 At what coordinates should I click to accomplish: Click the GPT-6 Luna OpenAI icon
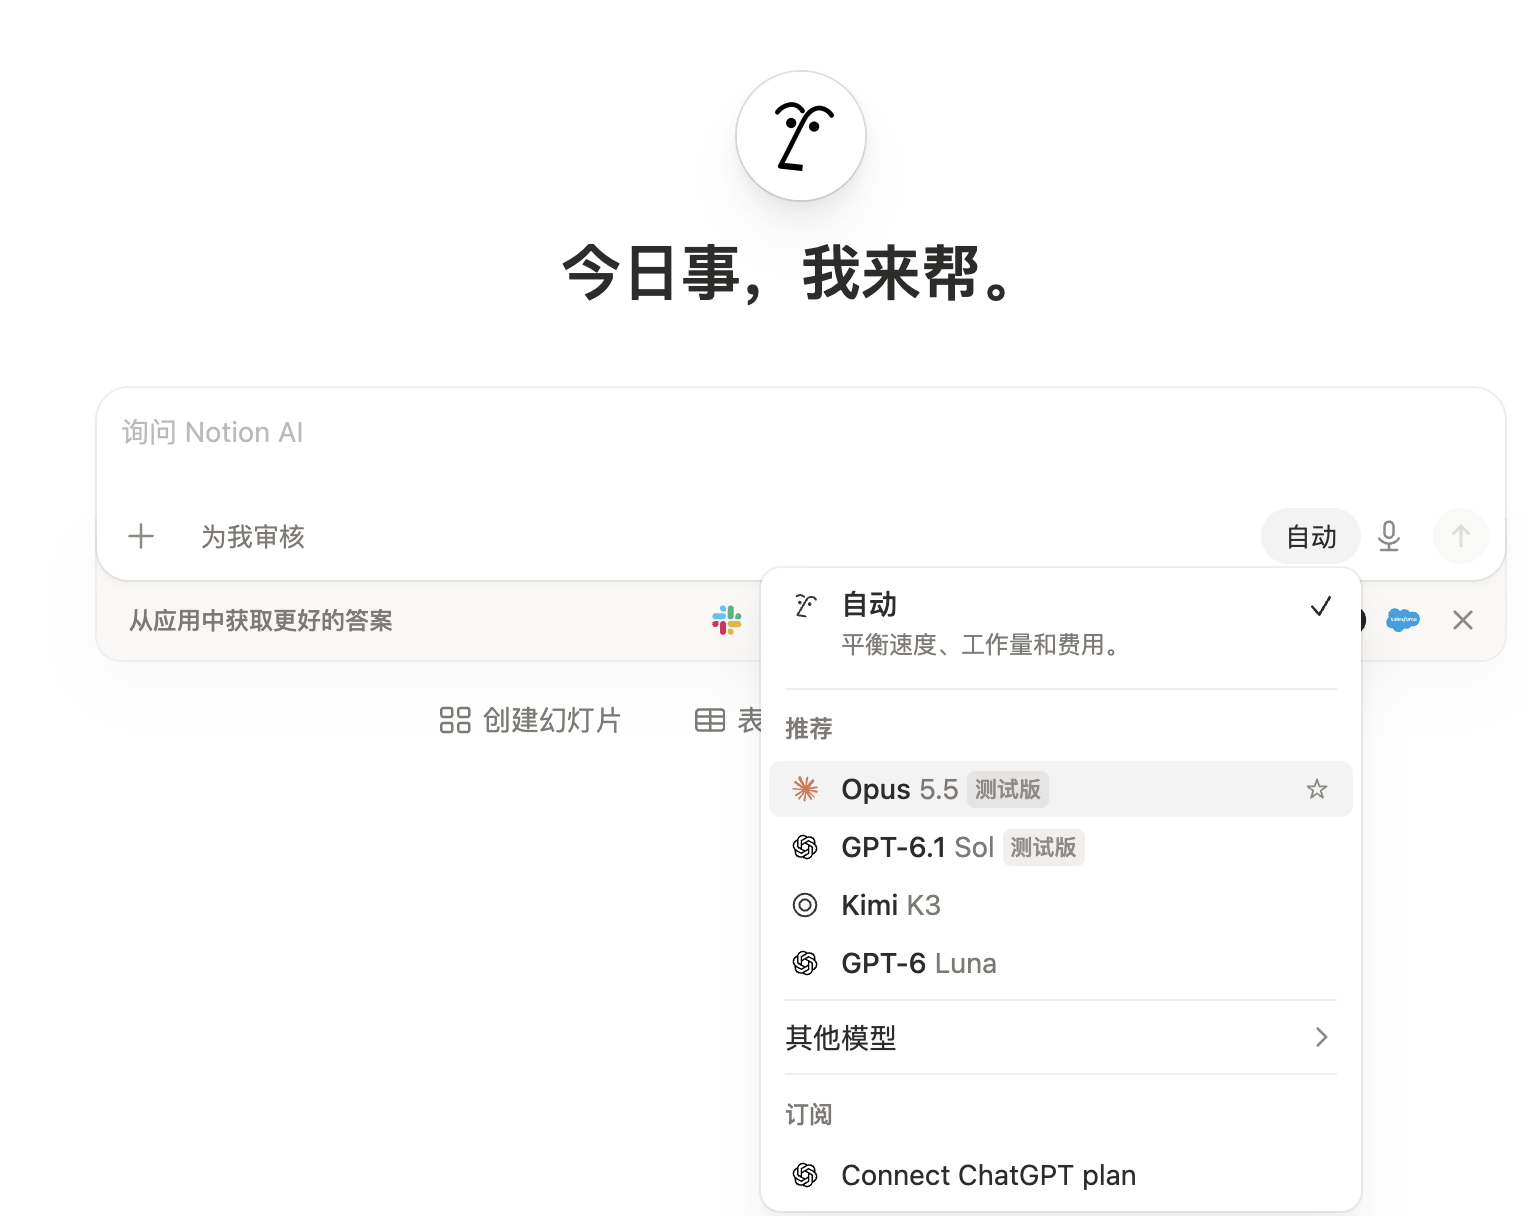[x=805, y=963]
